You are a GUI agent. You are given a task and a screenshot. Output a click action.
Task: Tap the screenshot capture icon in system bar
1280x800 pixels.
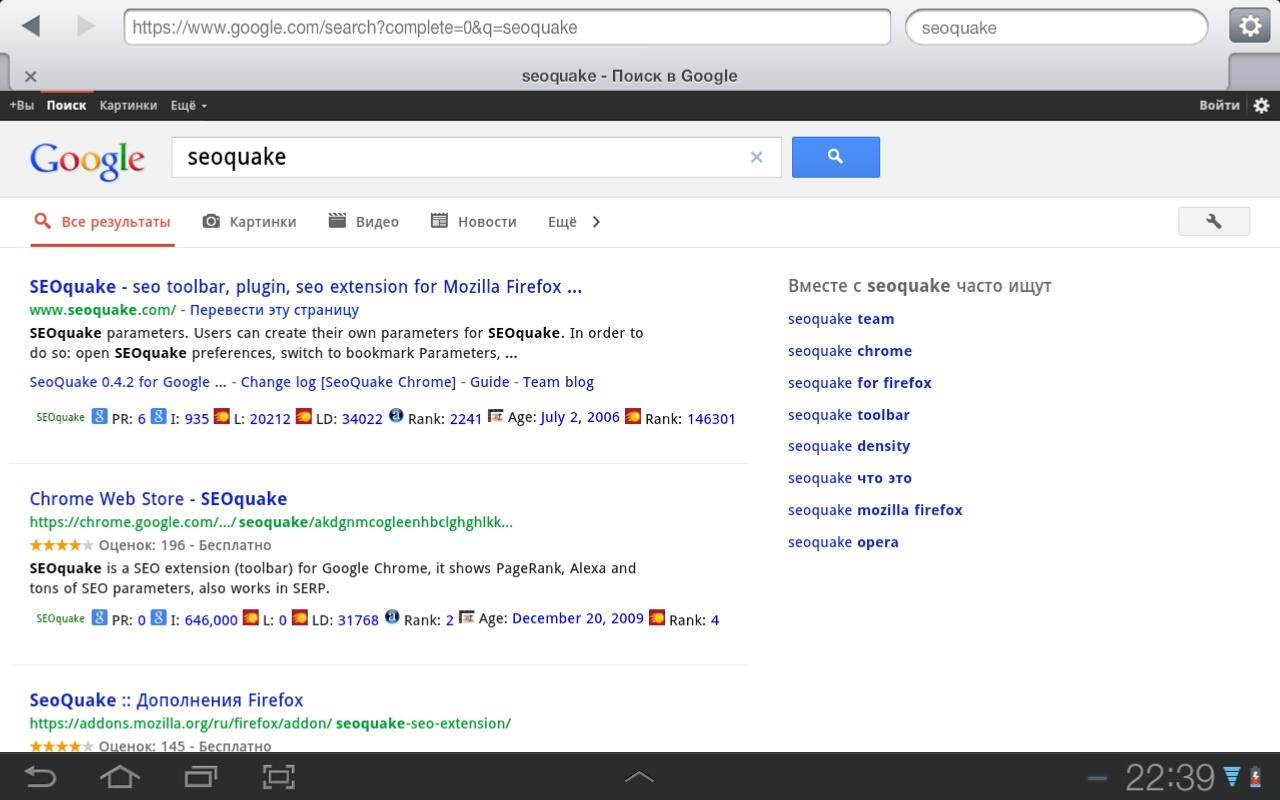(280, 776)
